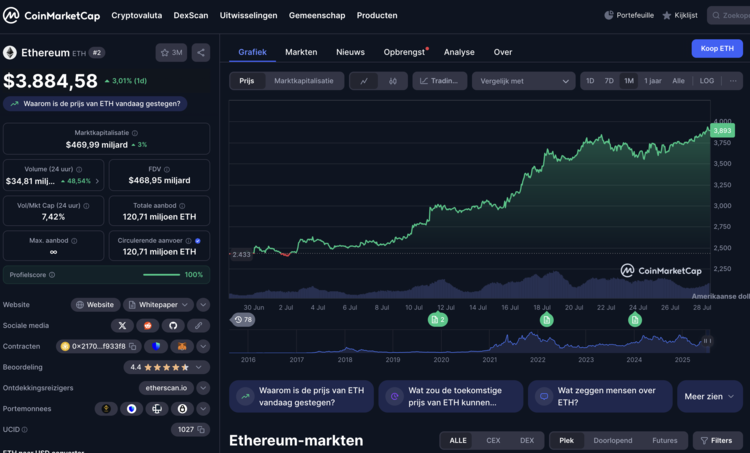Open Vergelijk met dropdown
The image size is (750, 453).
click(524, 81)
